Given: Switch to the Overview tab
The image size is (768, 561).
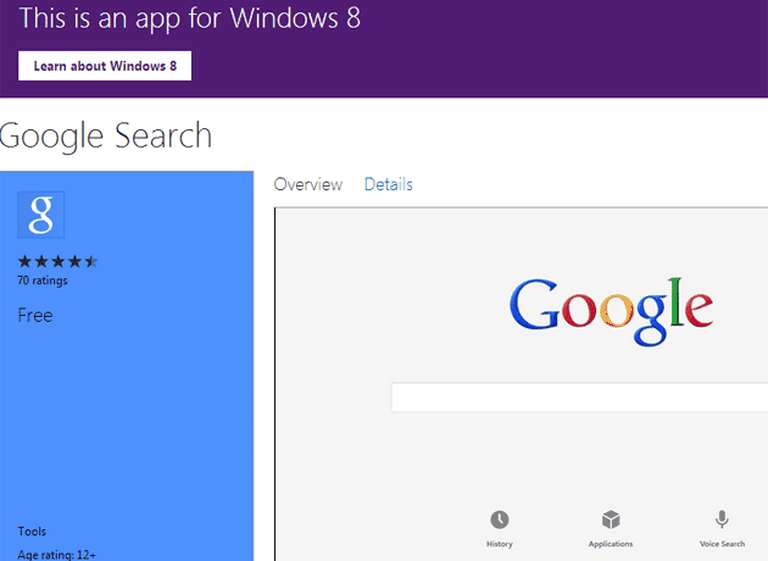Looking at the screenshot, I should coord(308,184).
